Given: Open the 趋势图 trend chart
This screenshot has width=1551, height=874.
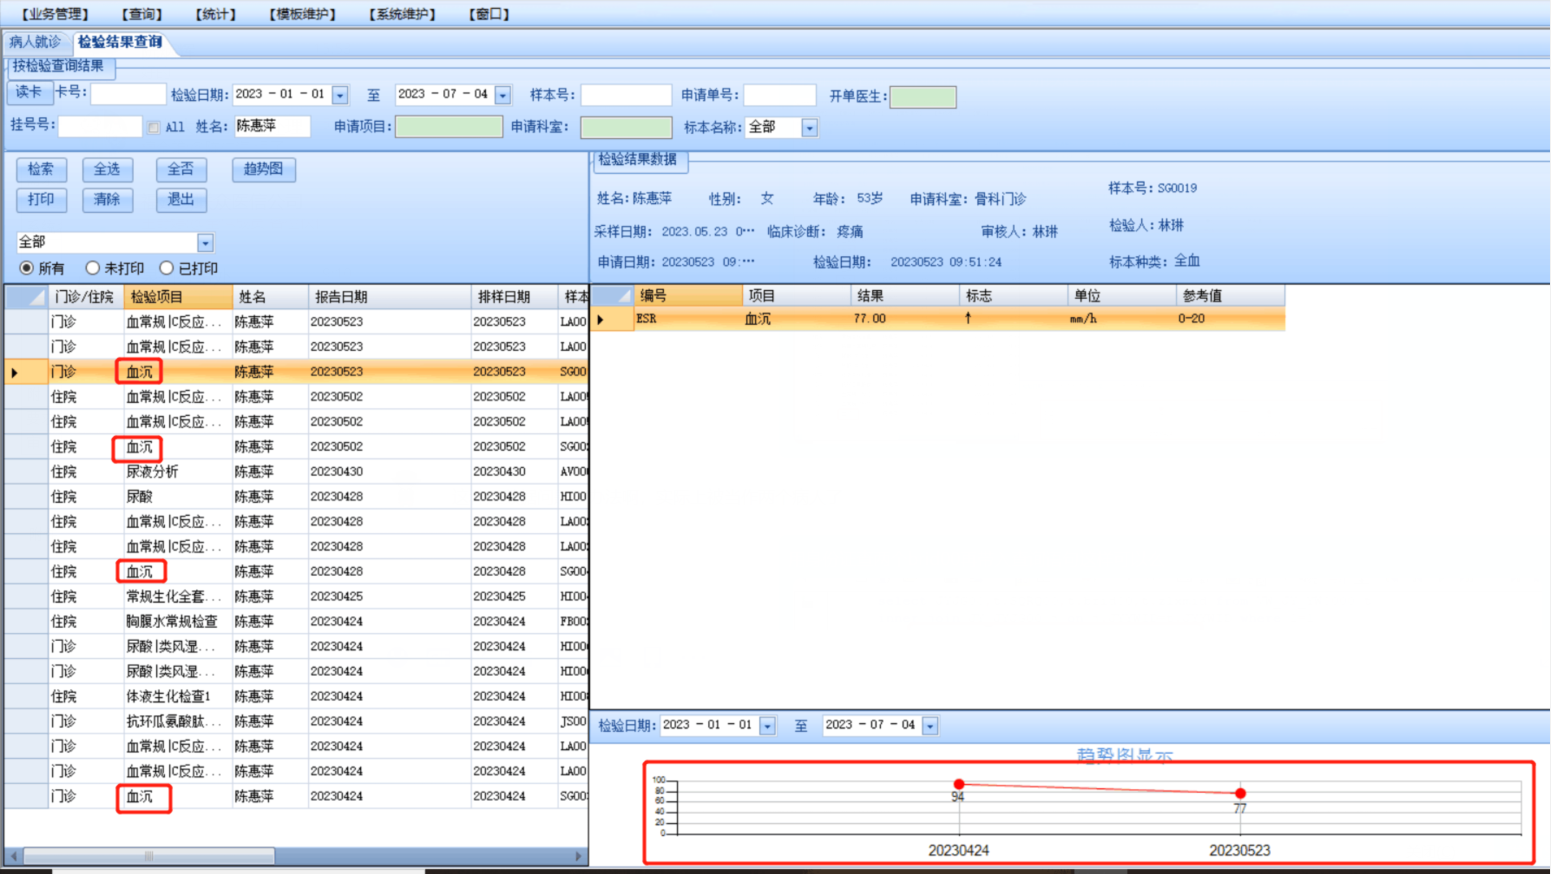Looking at the screenshot, I should pyautogui.click(x=264, y=169).
